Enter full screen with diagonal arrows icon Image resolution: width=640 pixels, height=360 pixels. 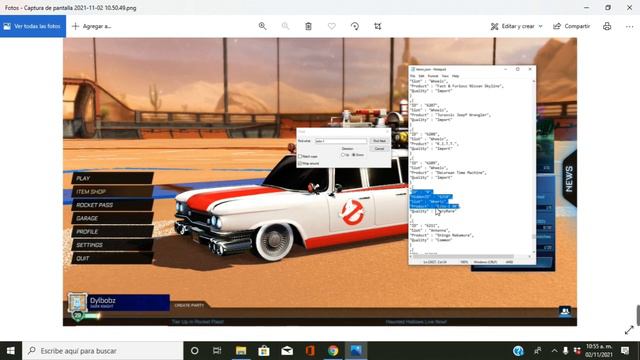coord(629,330)
